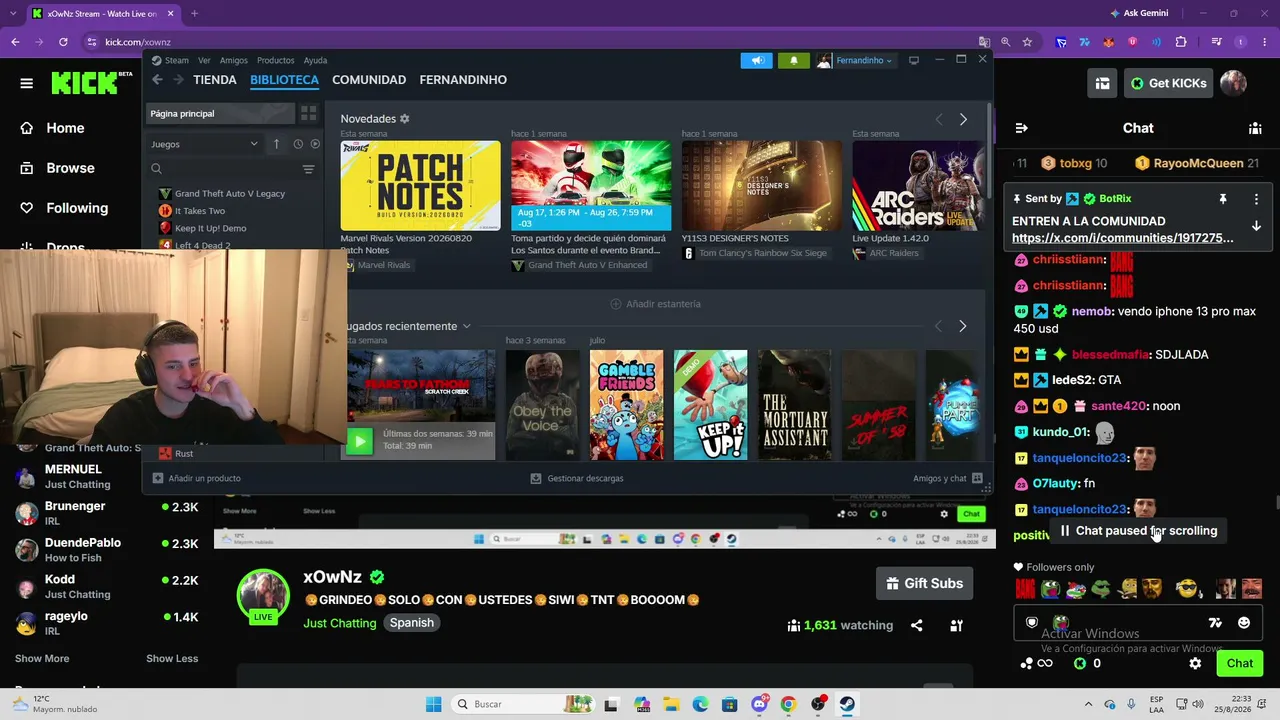Click the Show More link in sidebar
This screenshot has width=1280, height=720.
click(42, 658)
